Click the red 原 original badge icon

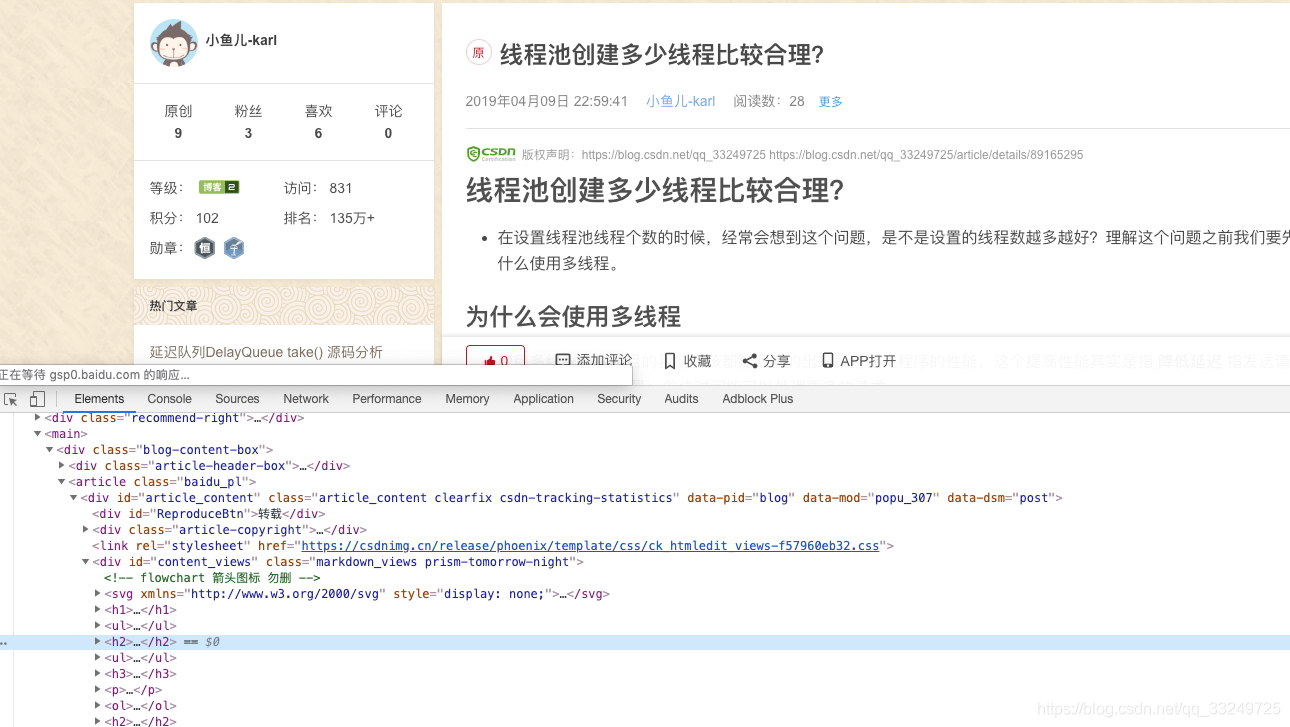(x=479, y=53)
